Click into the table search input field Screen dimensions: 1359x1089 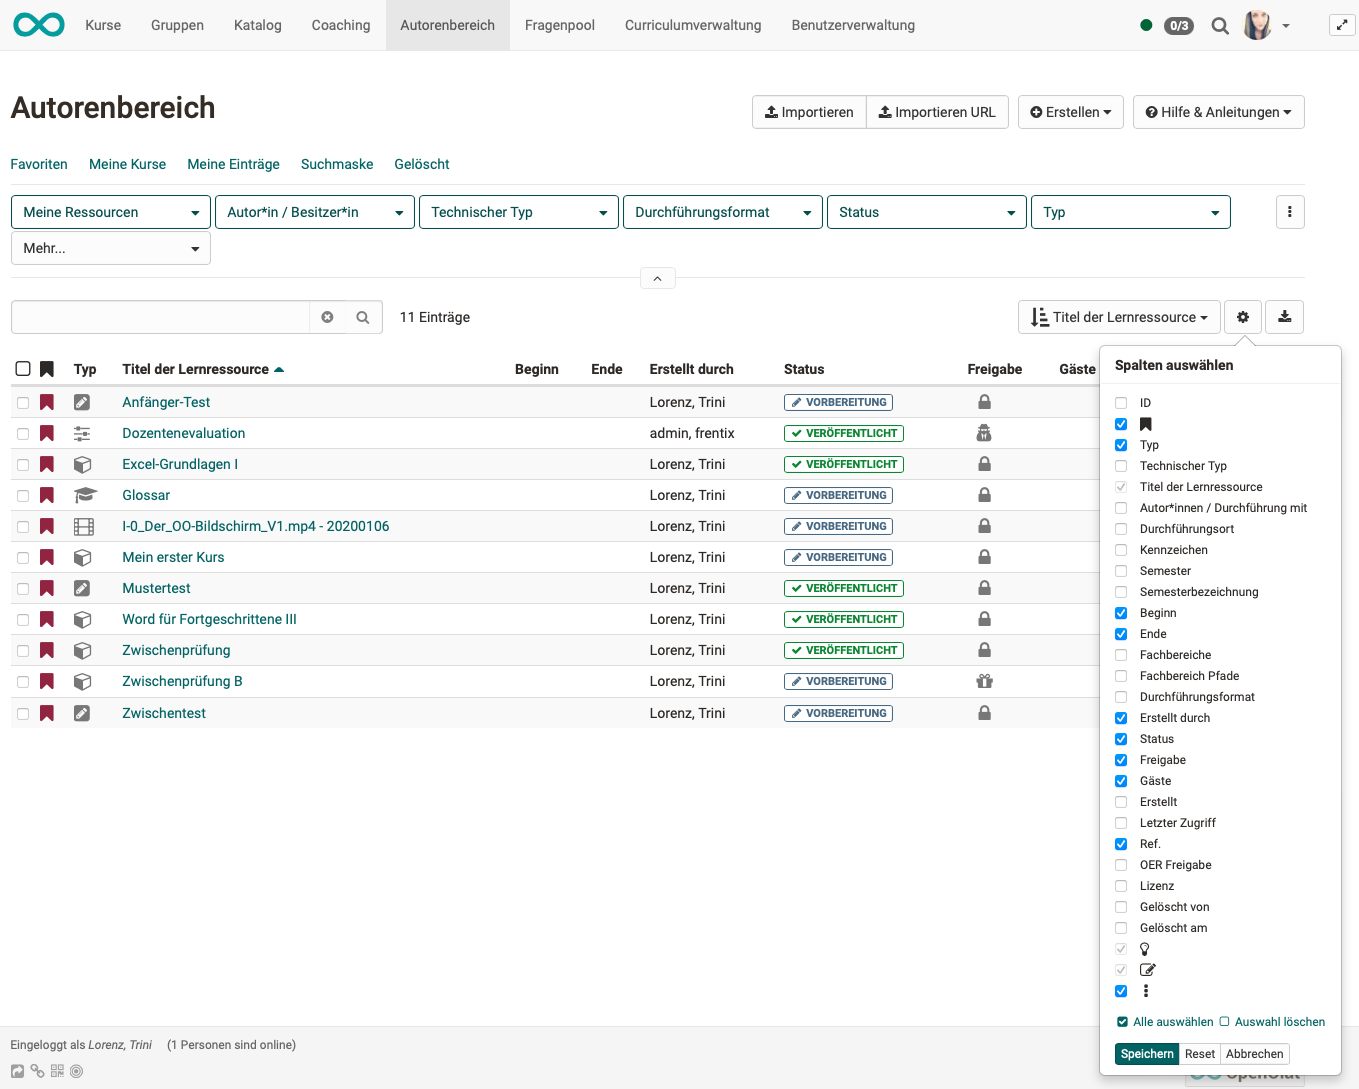tap(160, 317)
